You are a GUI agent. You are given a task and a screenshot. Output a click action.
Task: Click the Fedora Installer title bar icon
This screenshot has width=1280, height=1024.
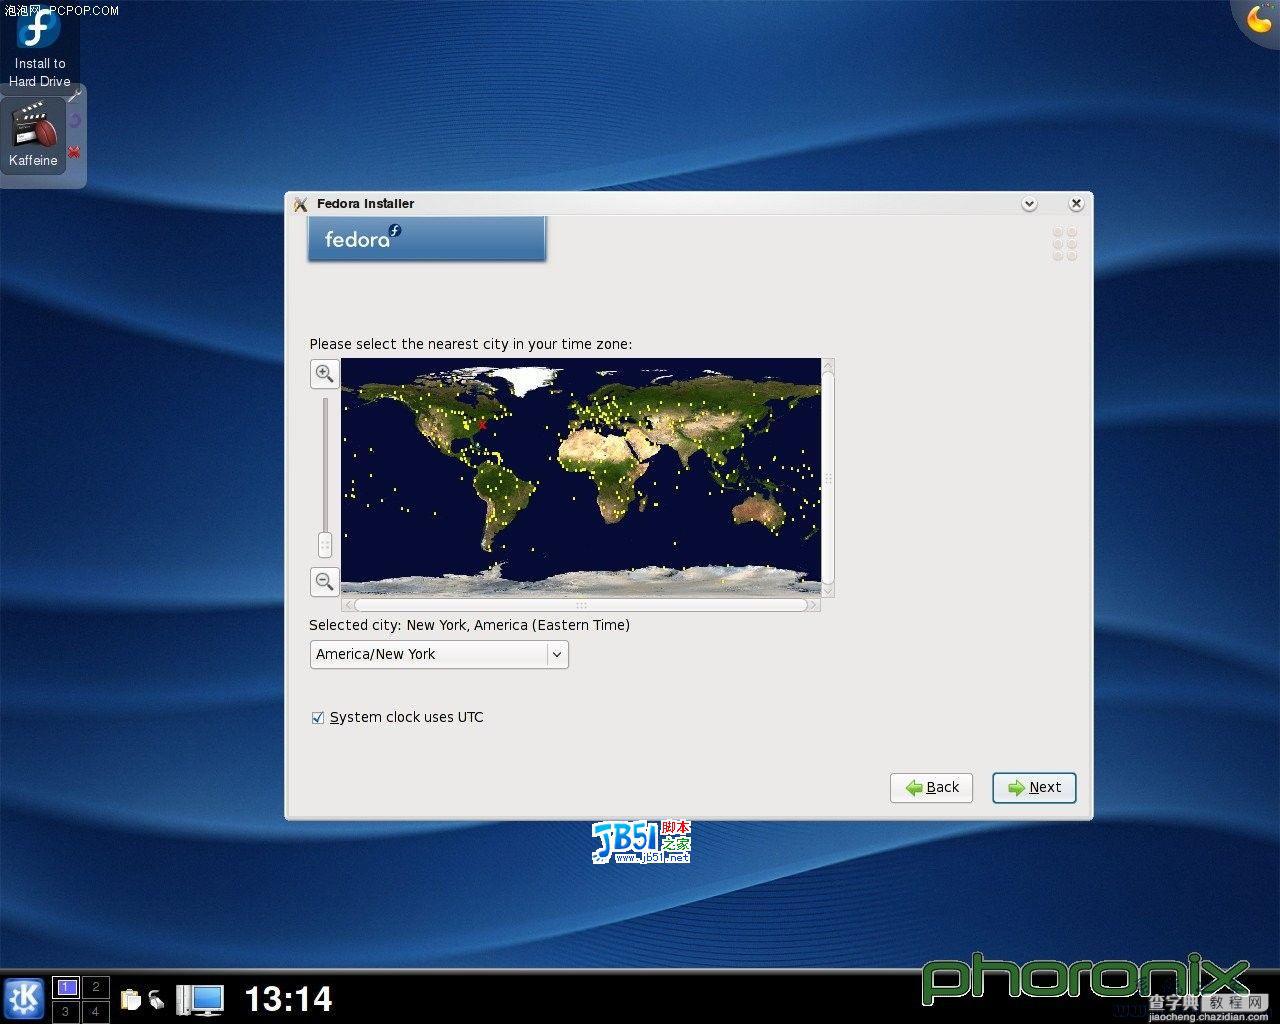(x=300, y=204)
